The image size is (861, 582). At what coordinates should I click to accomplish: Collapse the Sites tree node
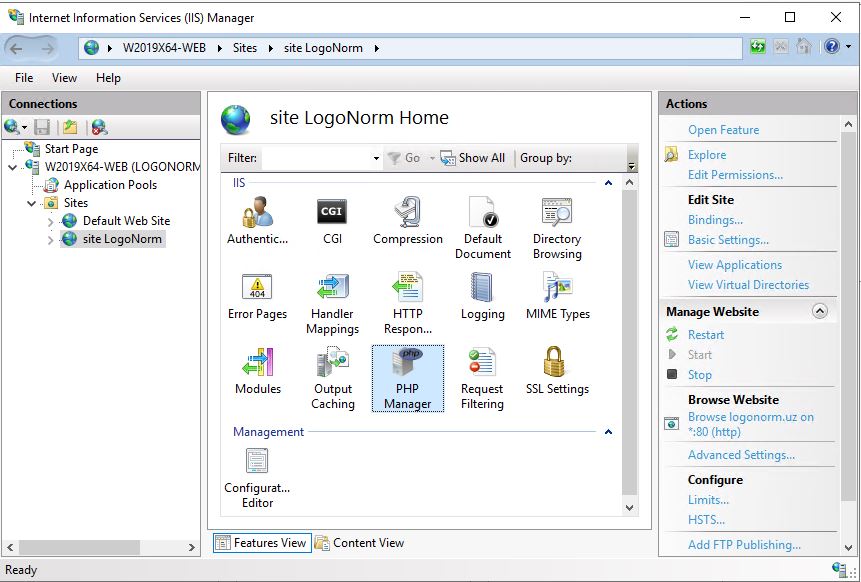coord(32,203)
